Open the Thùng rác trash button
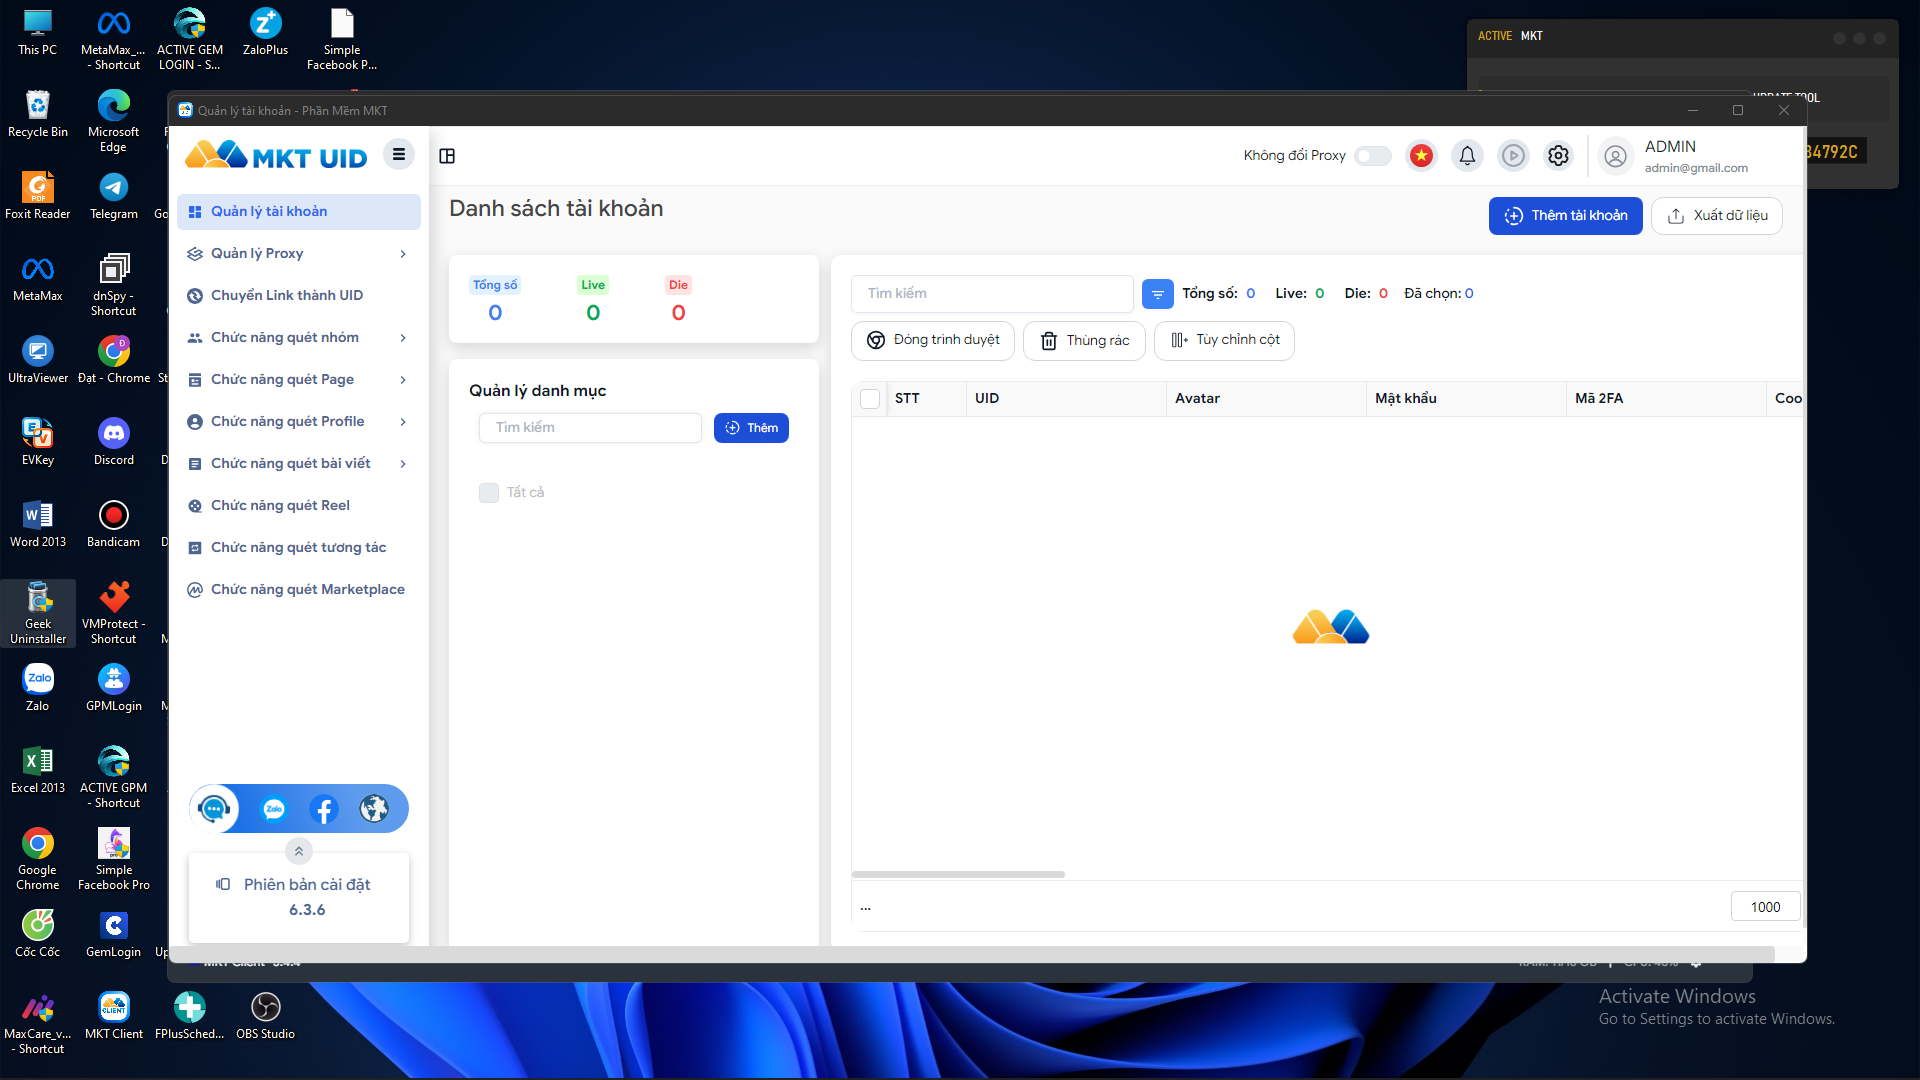 [x=1084, y=341]
